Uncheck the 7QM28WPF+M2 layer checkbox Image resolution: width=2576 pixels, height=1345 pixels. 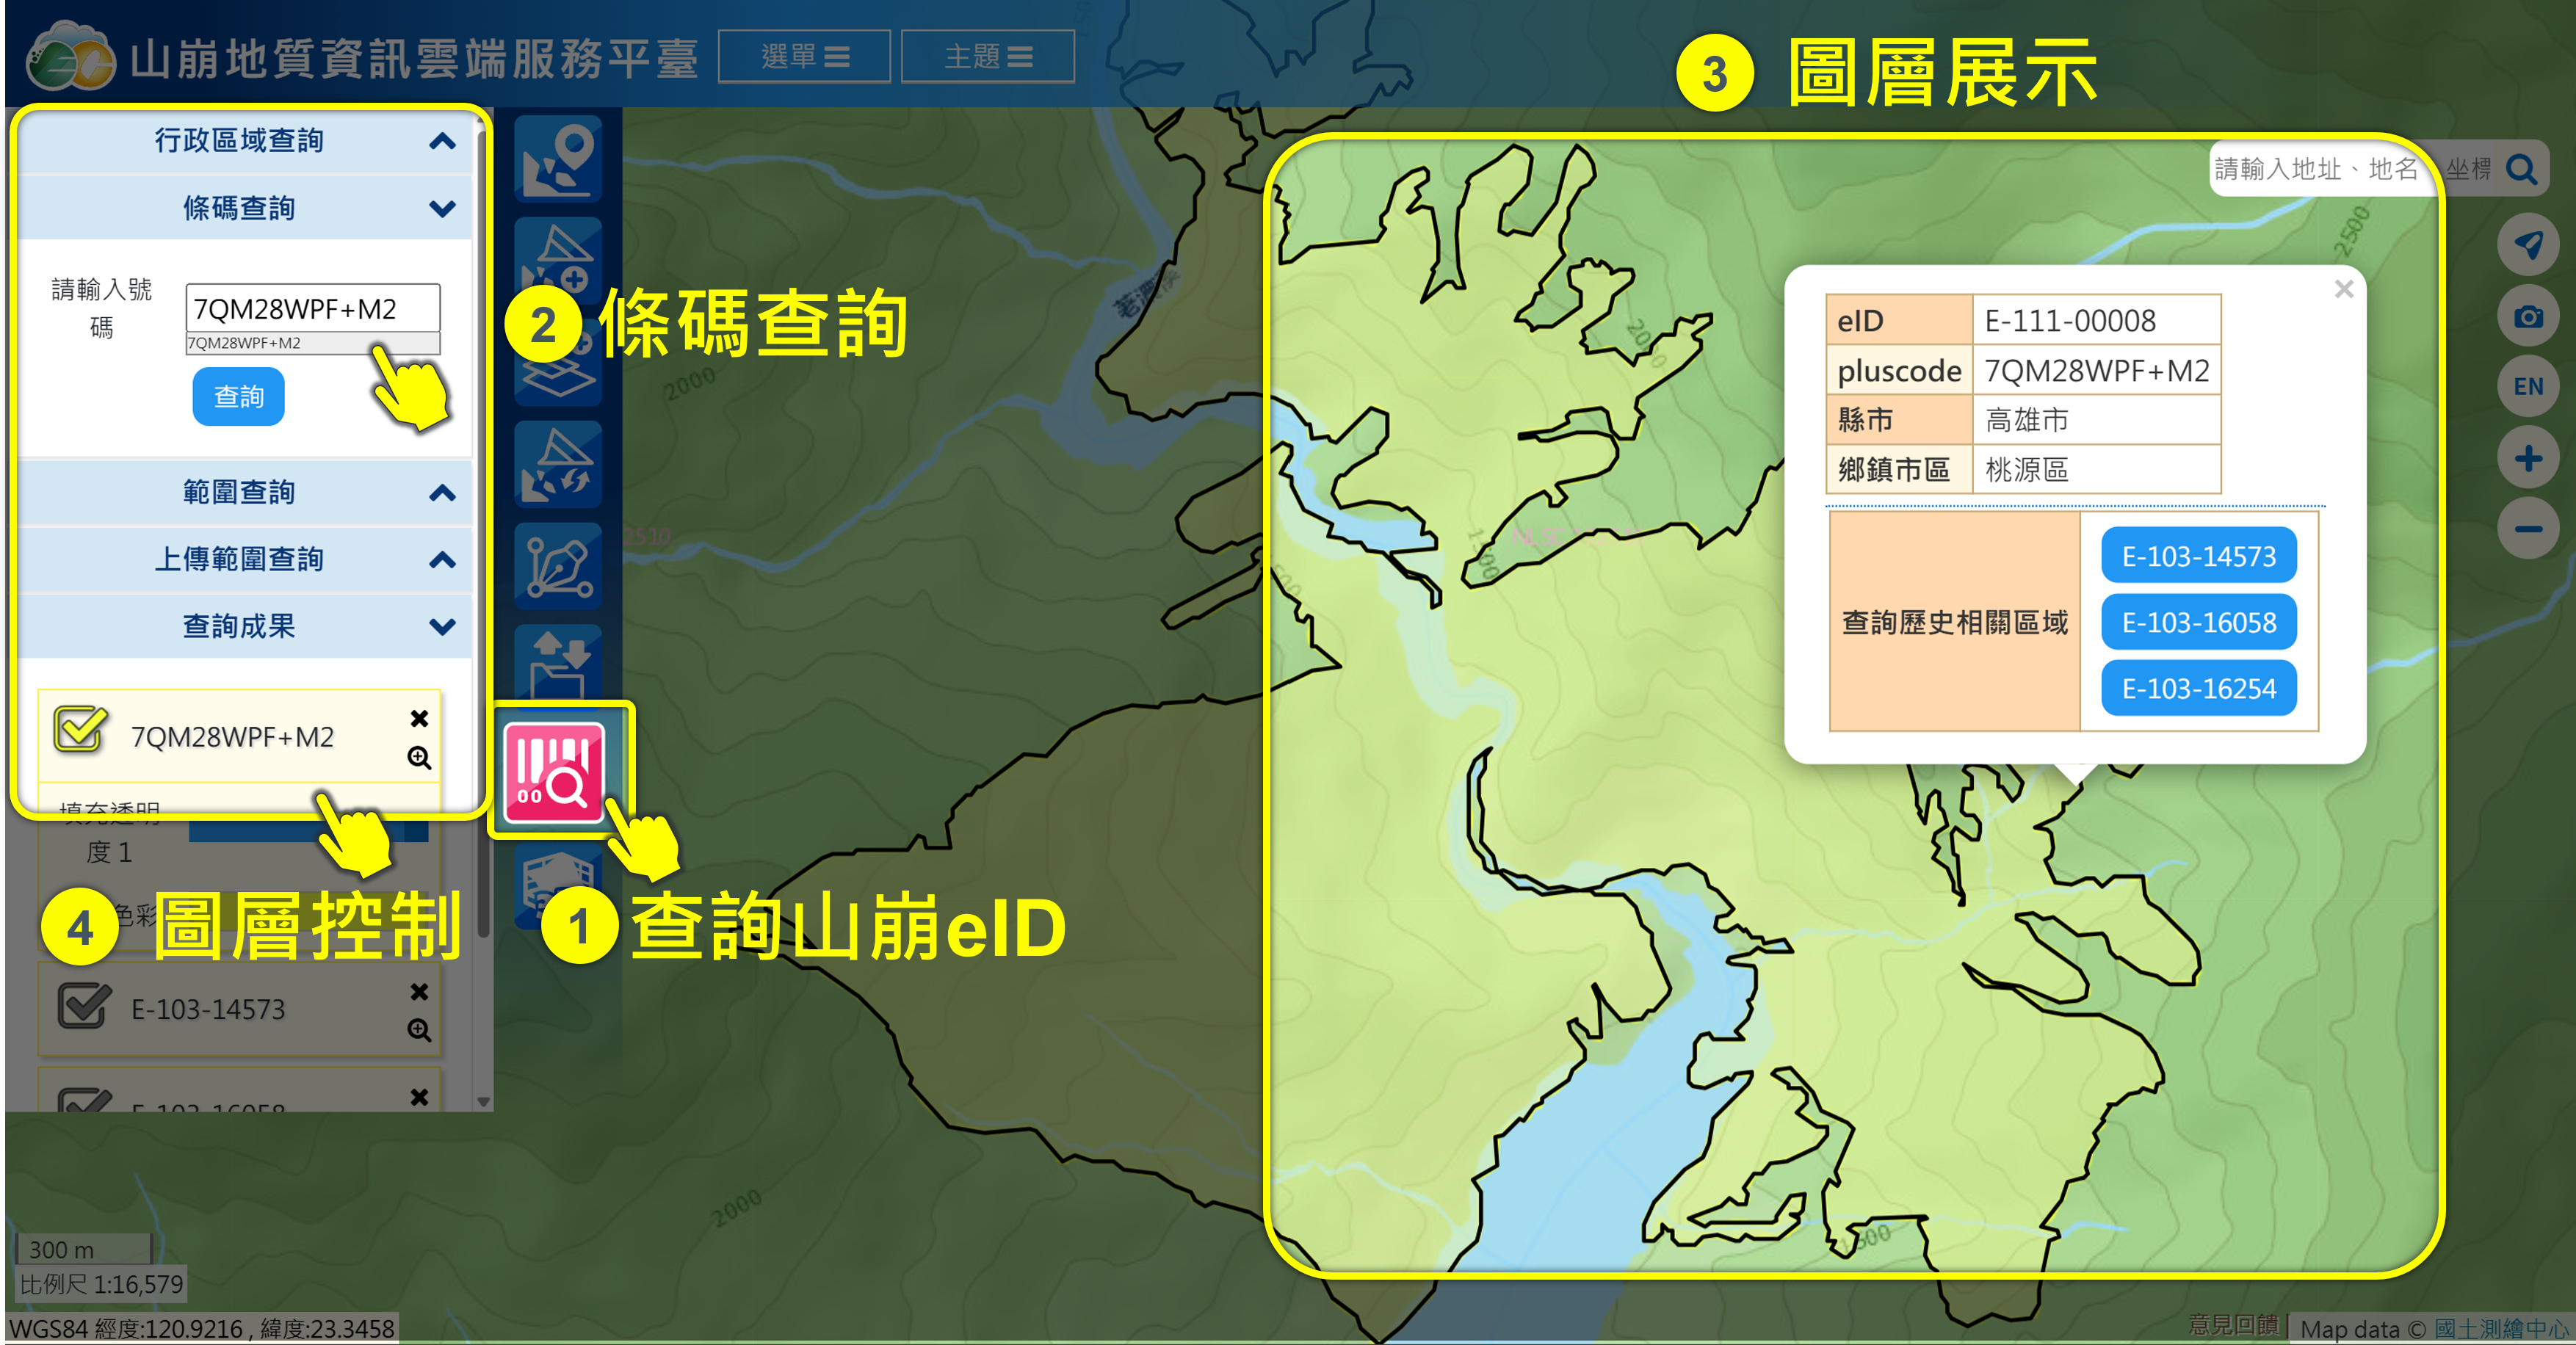point(79,729)
